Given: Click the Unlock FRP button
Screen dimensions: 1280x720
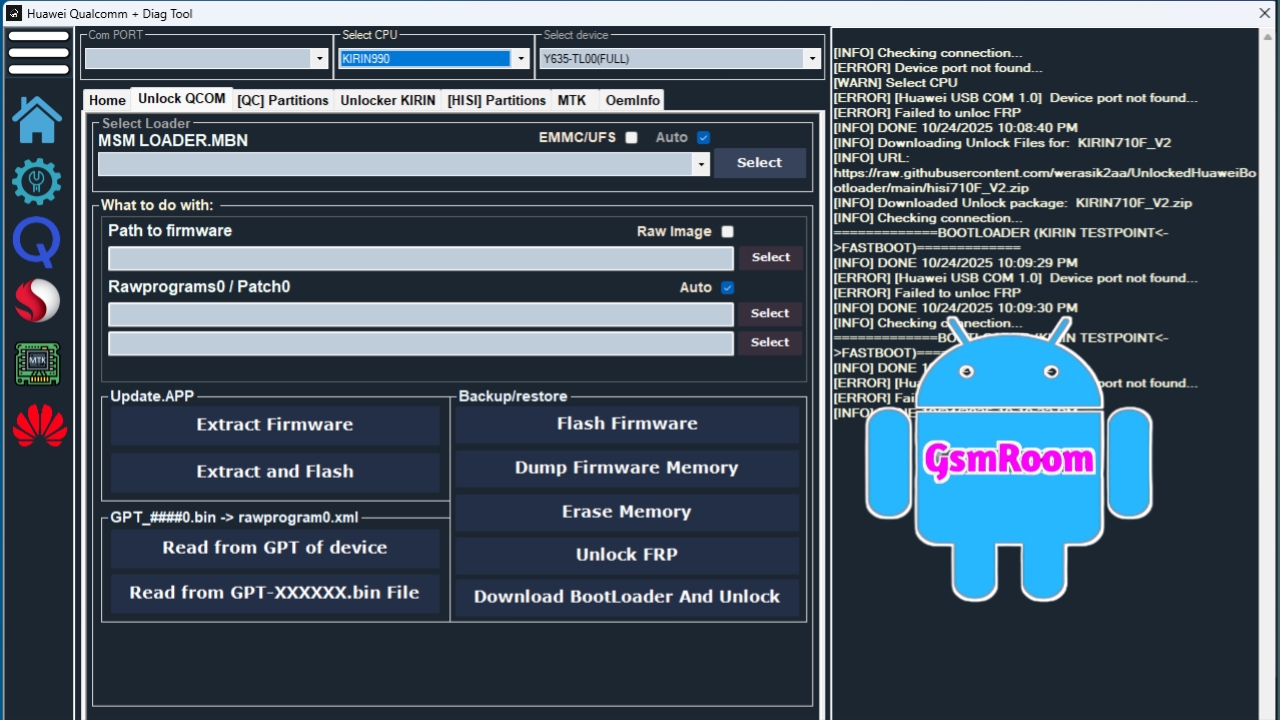Looking at the screenshot, I should (626, 555).
